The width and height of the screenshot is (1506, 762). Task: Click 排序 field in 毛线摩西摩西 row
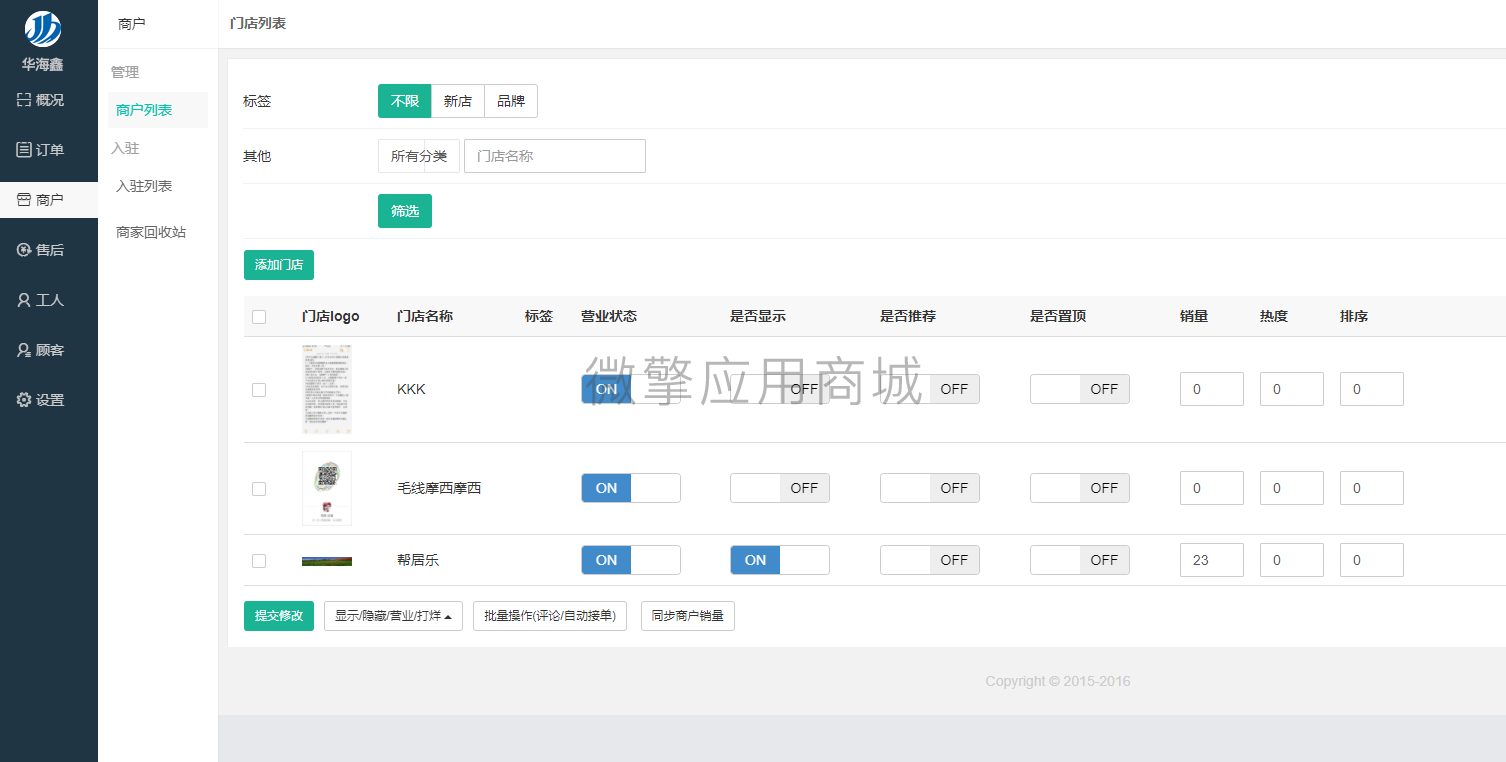pos(1372,488)
